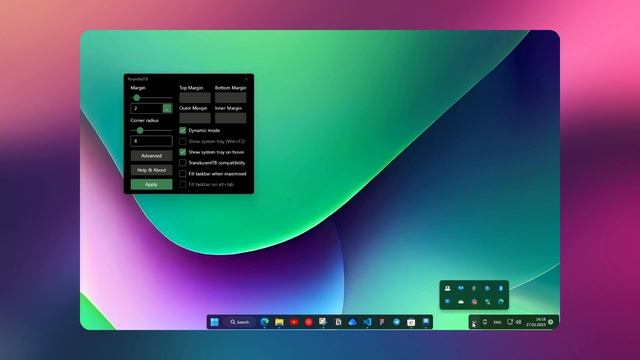Uncheck Show system tray on hover

click(183, 152)
